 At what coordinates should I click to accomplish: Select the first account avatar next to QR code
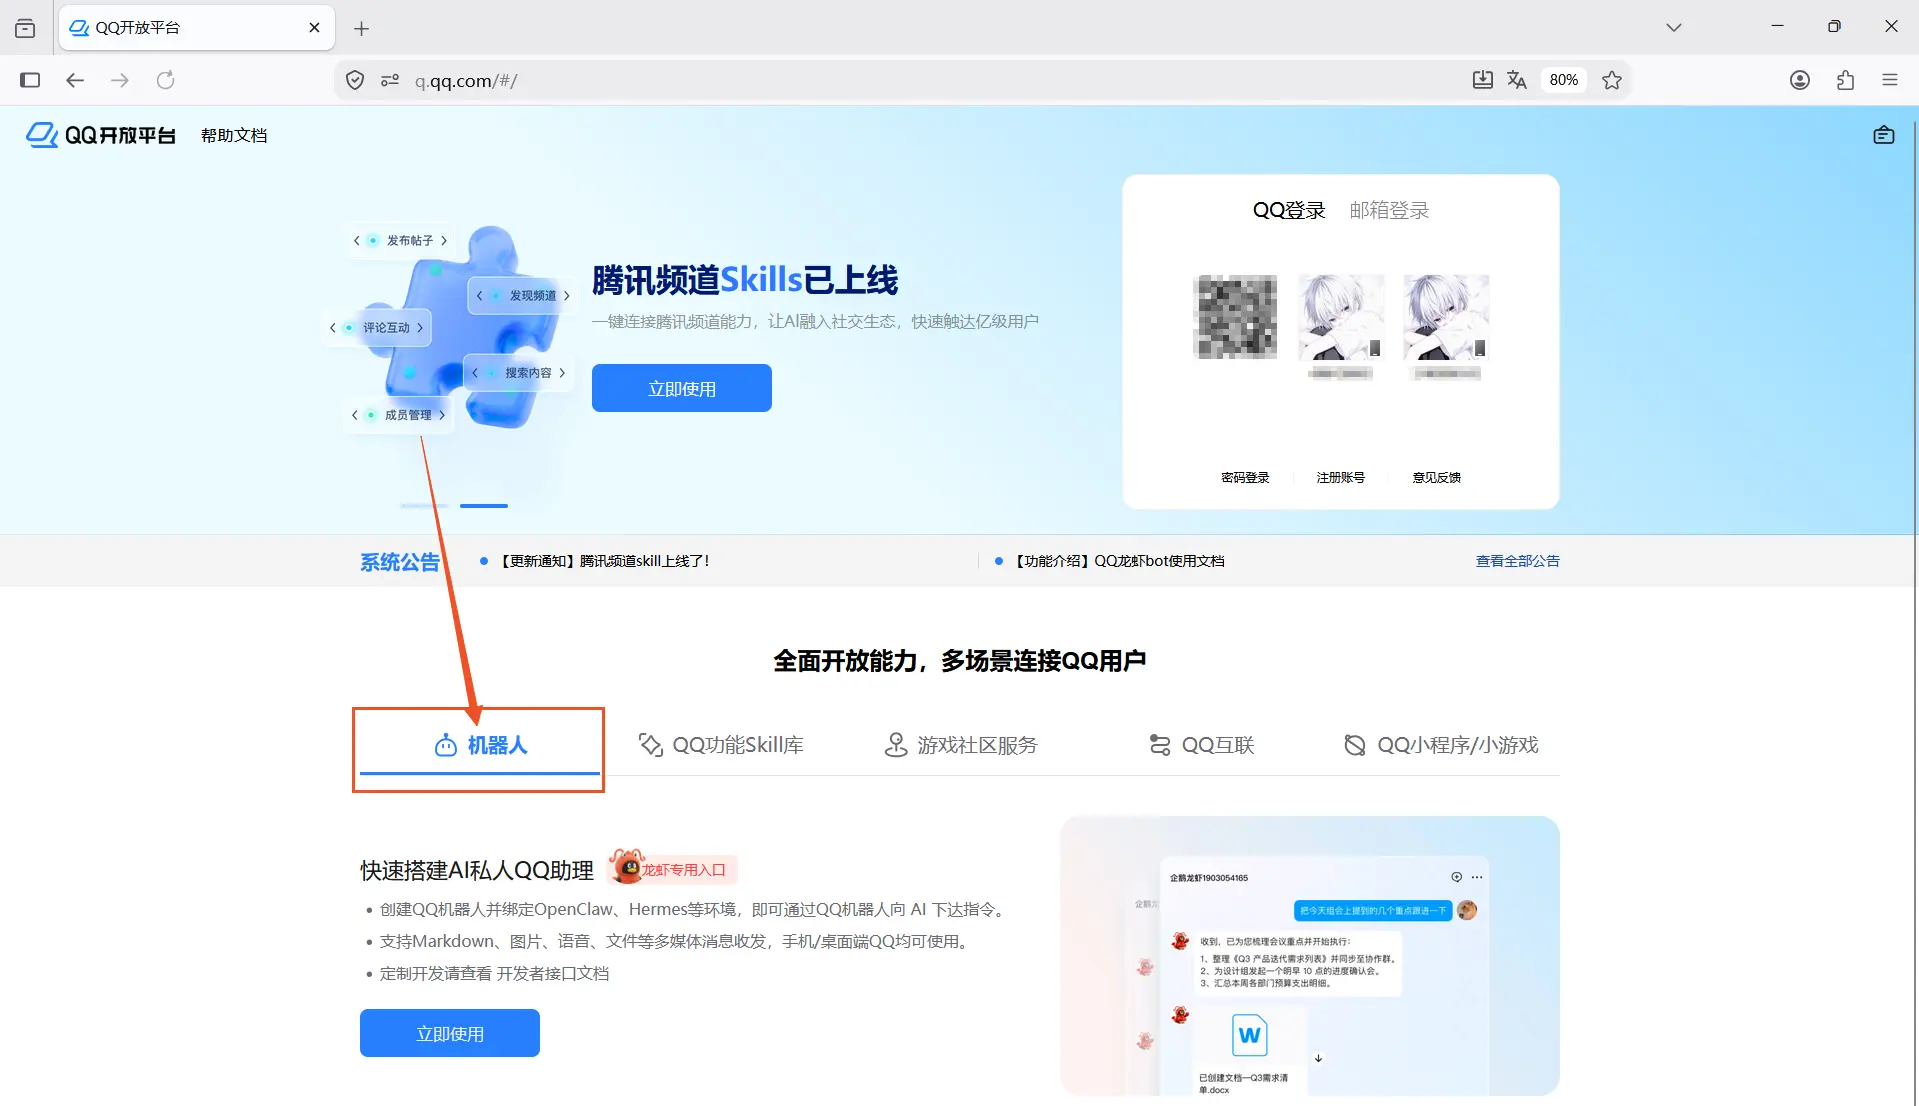tap(1341, 317)
